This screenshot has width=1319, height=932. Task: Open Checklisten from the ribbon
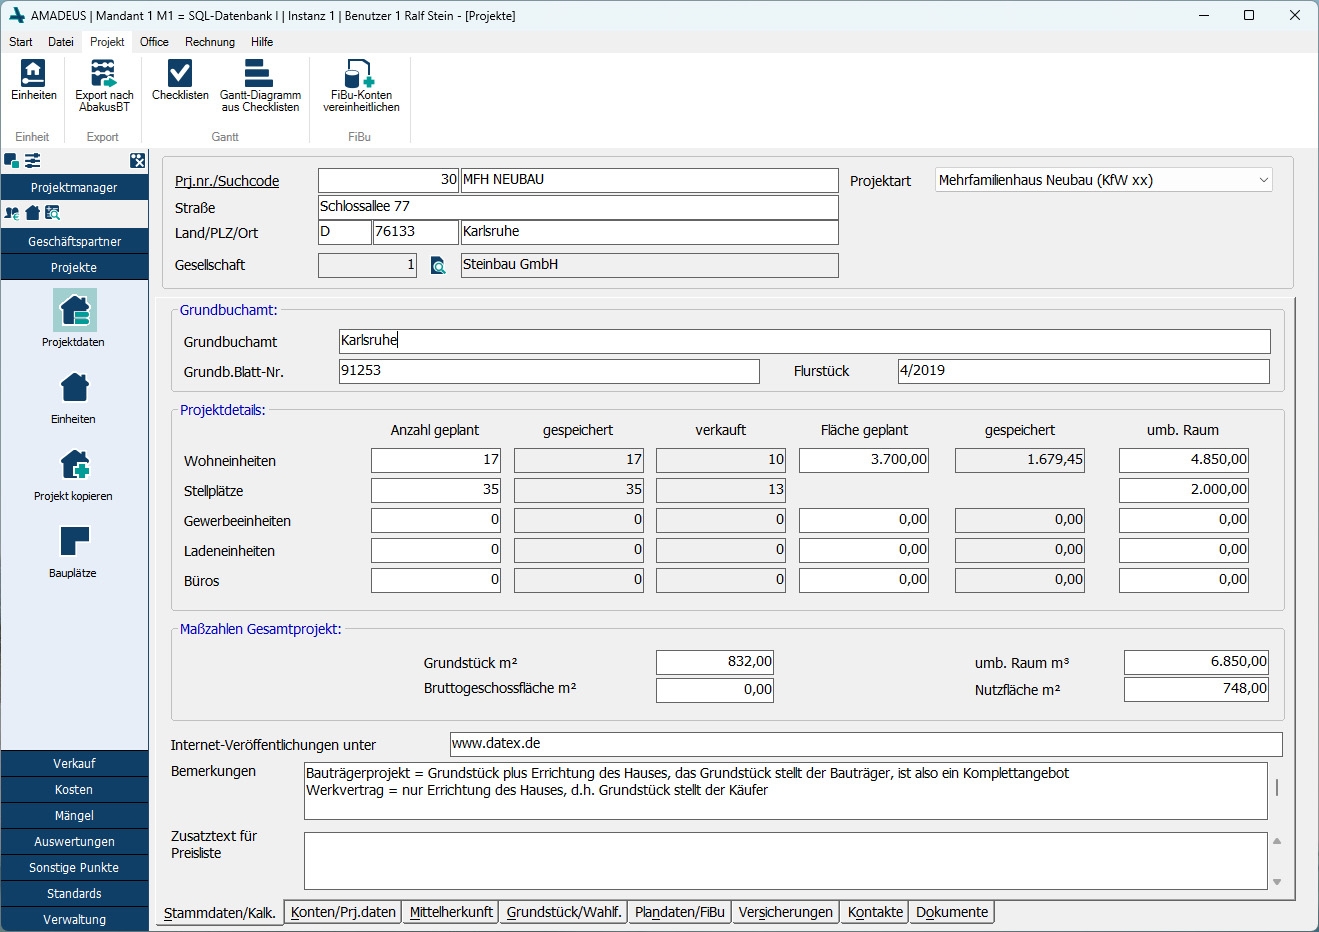coord(180,76)
